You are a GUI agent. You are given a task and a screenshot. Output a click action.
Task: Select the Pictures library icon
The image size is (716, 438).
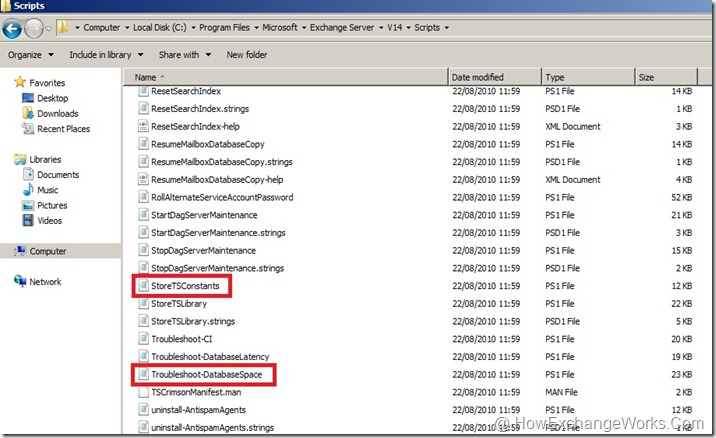(28, 205)
